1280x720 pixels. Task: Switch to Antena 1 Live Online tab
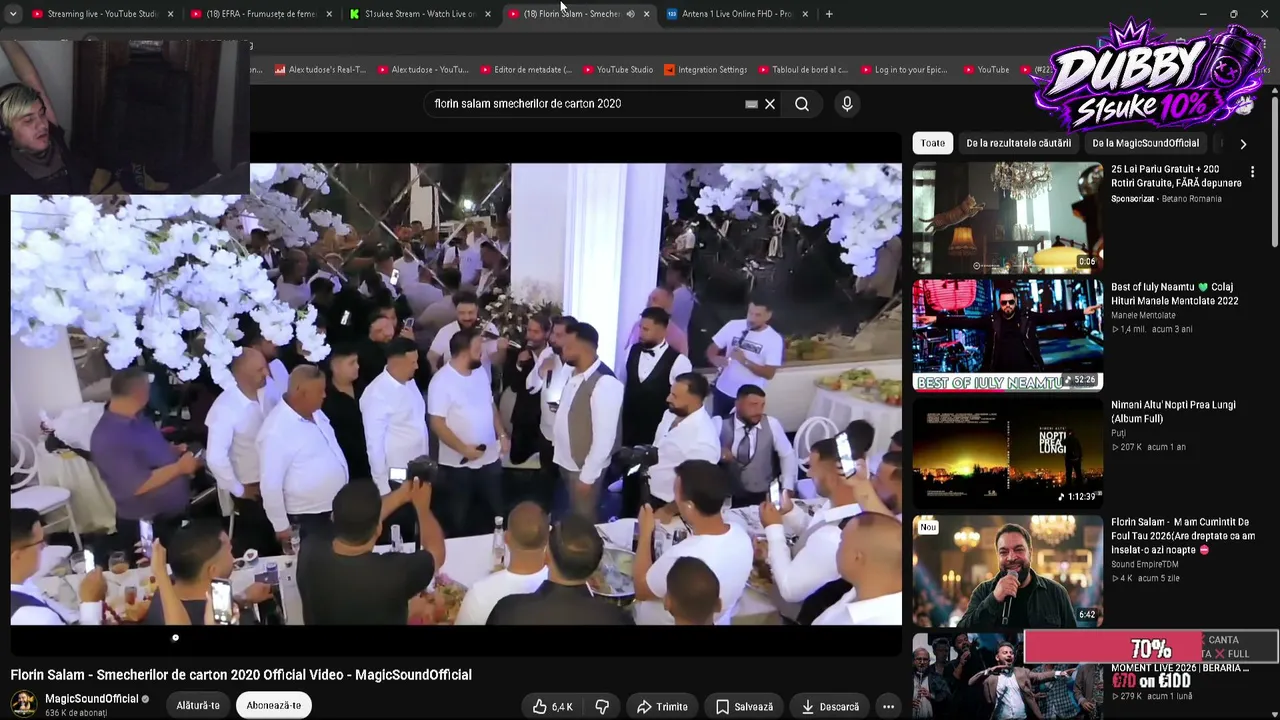(x=736, y=14)
